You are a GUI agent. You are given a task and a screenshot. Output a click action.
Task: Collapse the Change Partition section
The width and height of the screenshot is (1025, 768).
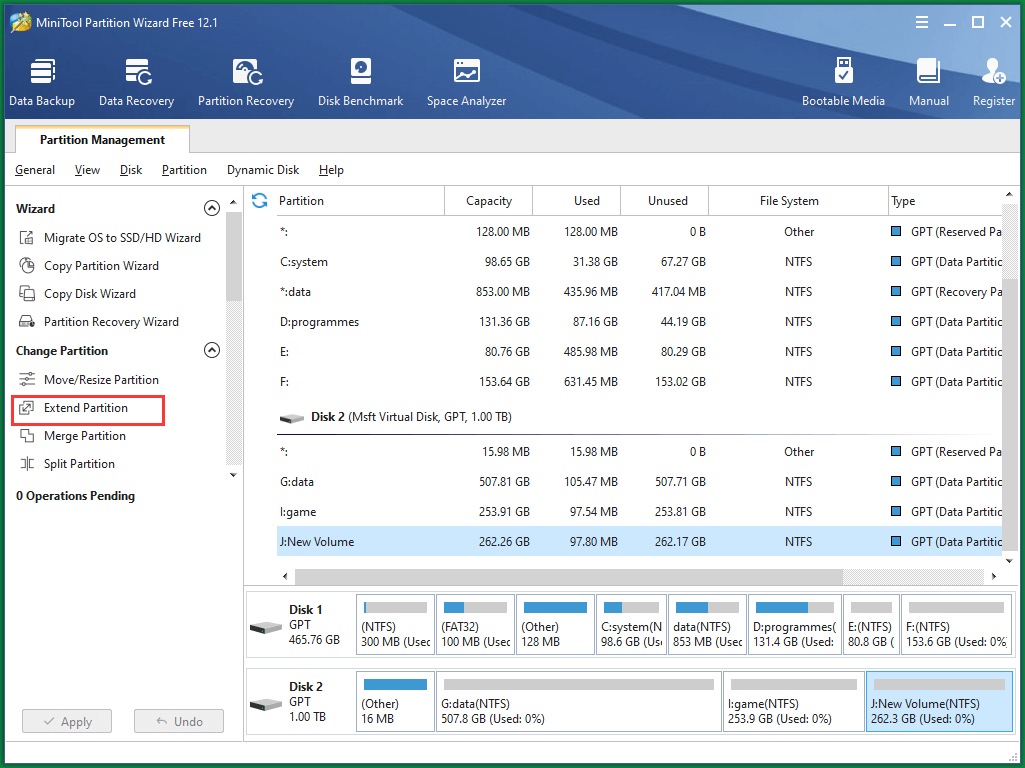(x=212, y=350)
